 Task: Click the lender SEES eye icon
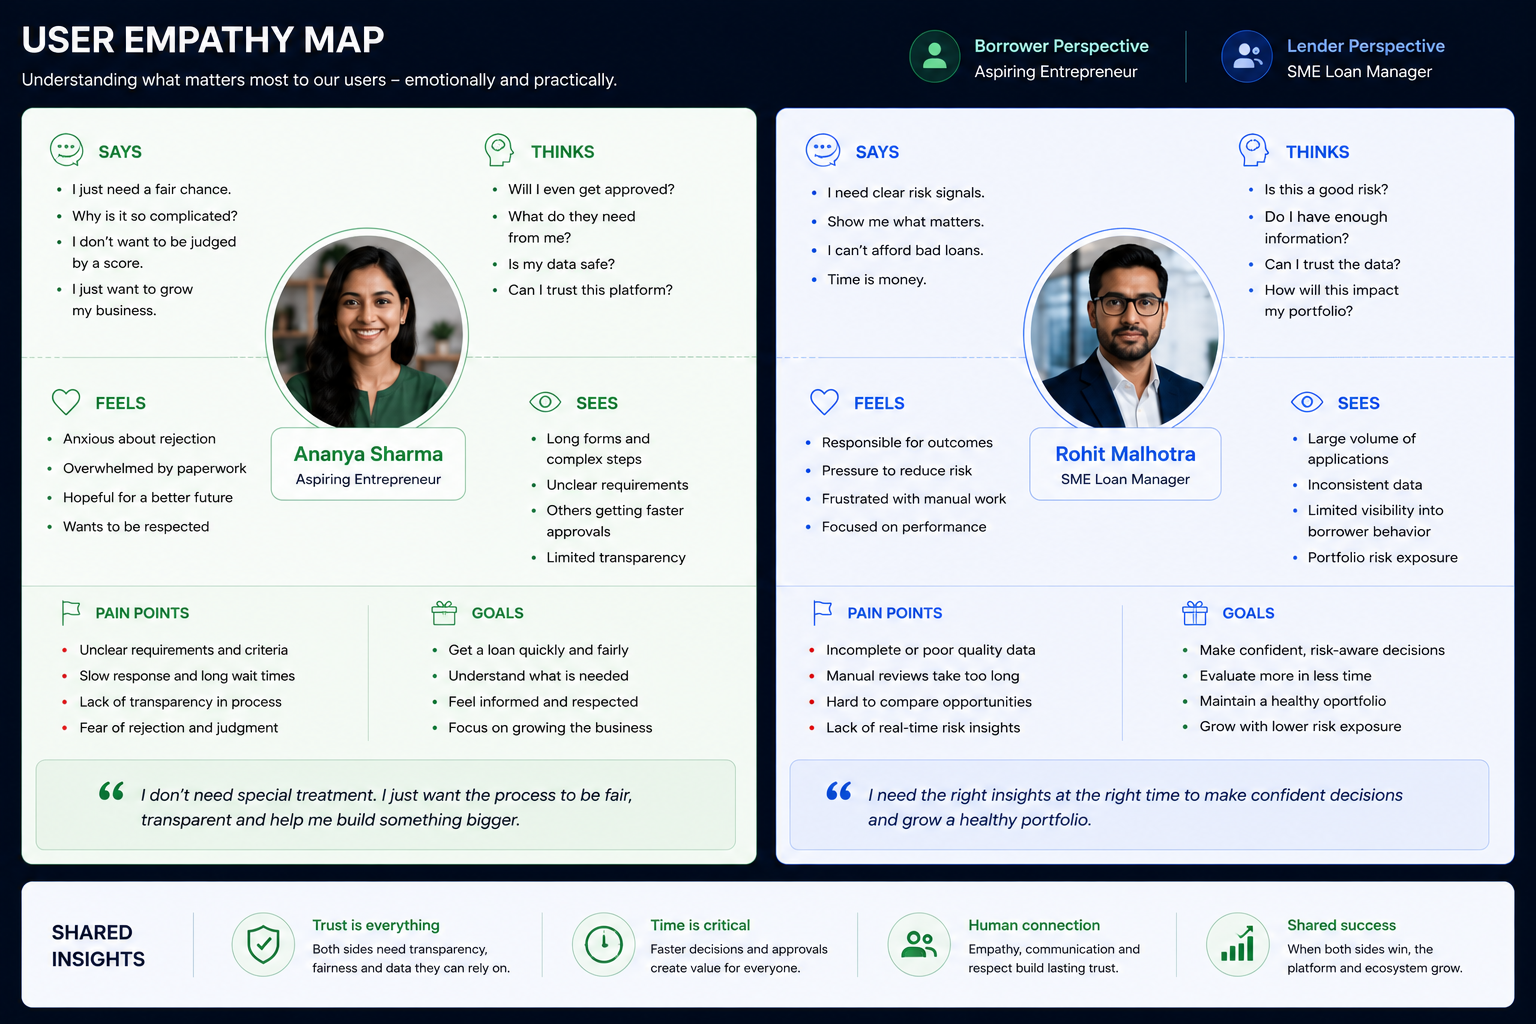click(x=1307, y=402)
